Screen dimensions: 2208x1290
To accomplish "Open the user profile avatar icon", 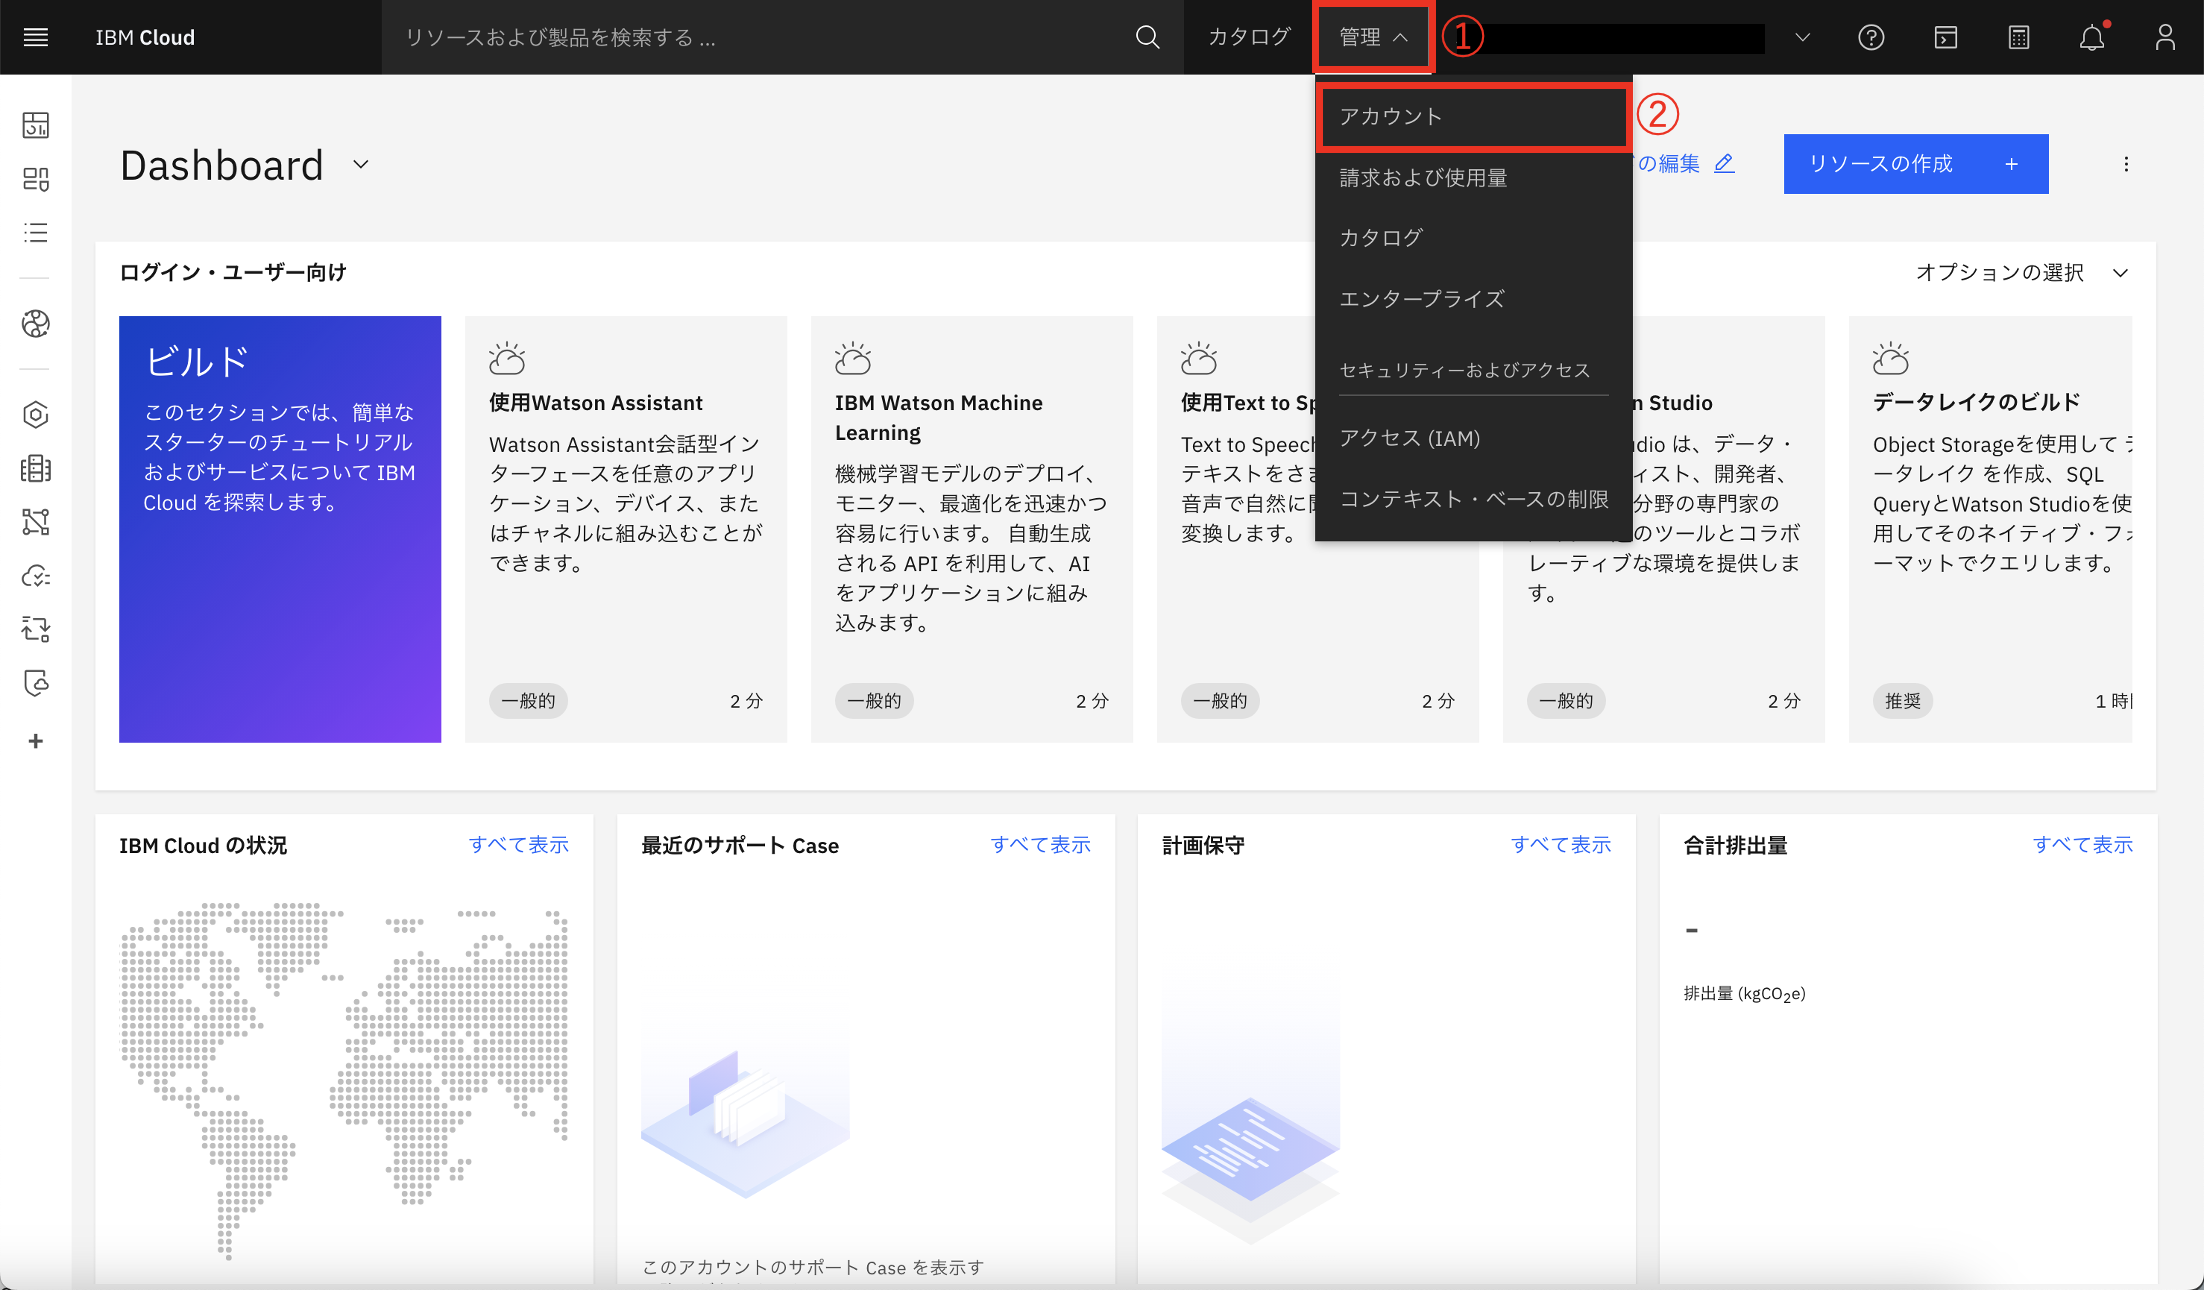I will tap(2165, 37).
